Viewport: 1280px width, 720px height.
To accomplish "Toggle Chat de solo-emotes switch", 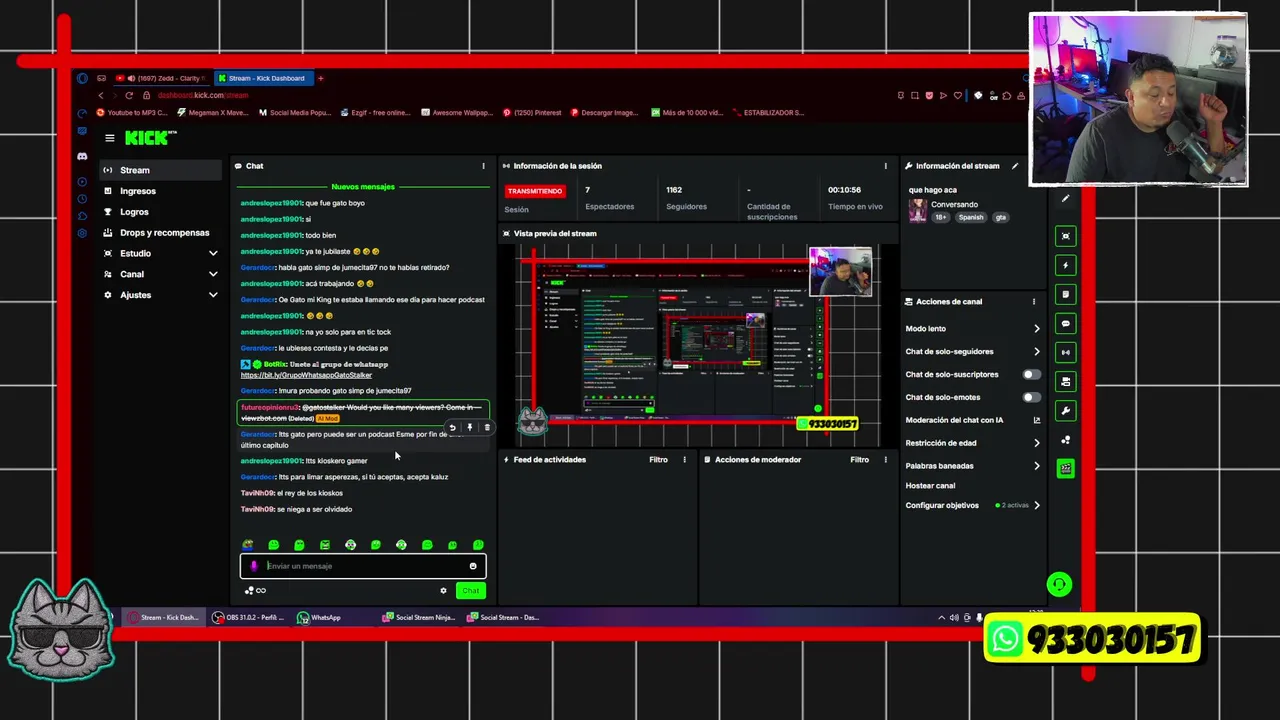I will tap(1031, 397).
